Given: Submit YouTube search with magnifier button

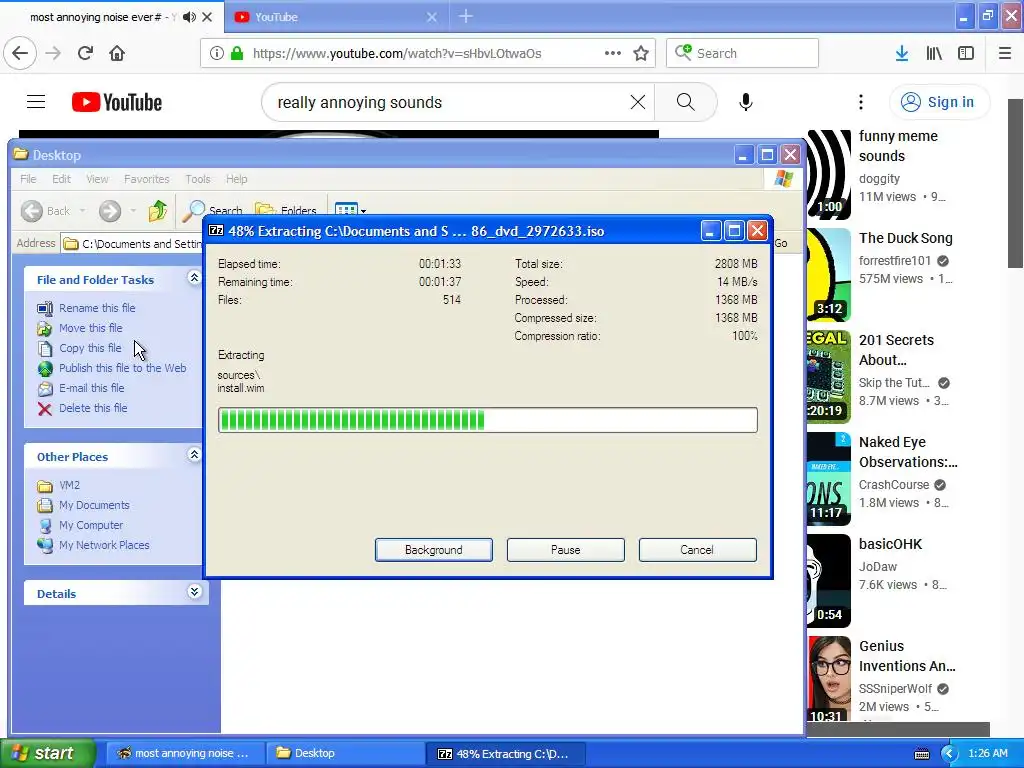Looking at the screenshot, I should click(686, 102).
